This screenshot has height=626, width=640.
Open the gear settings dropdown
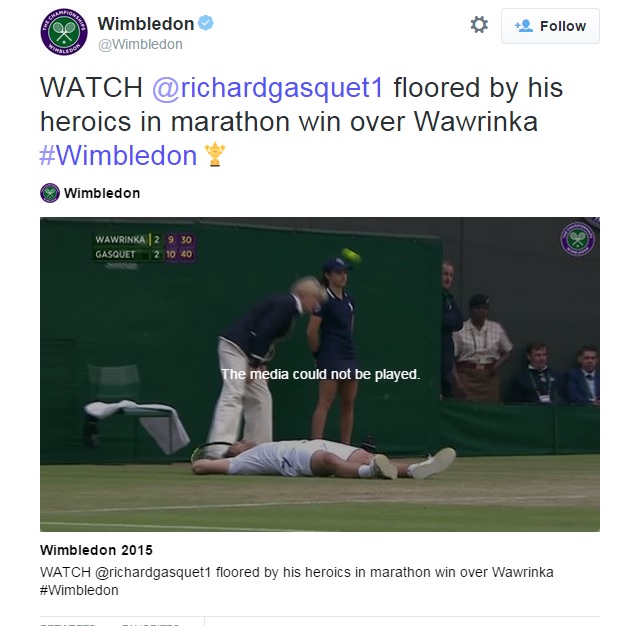click(x=479, y=25)
